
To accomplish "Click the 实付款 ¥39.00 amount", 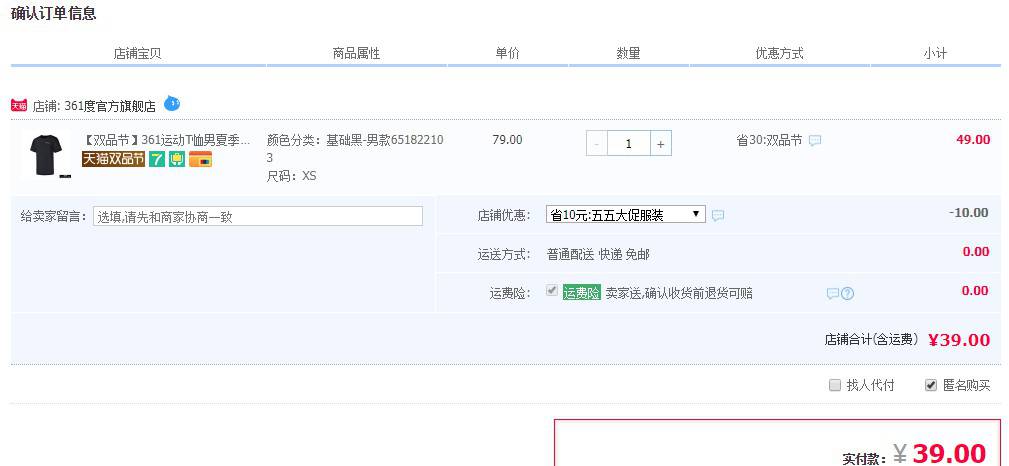I will (914, 454).
